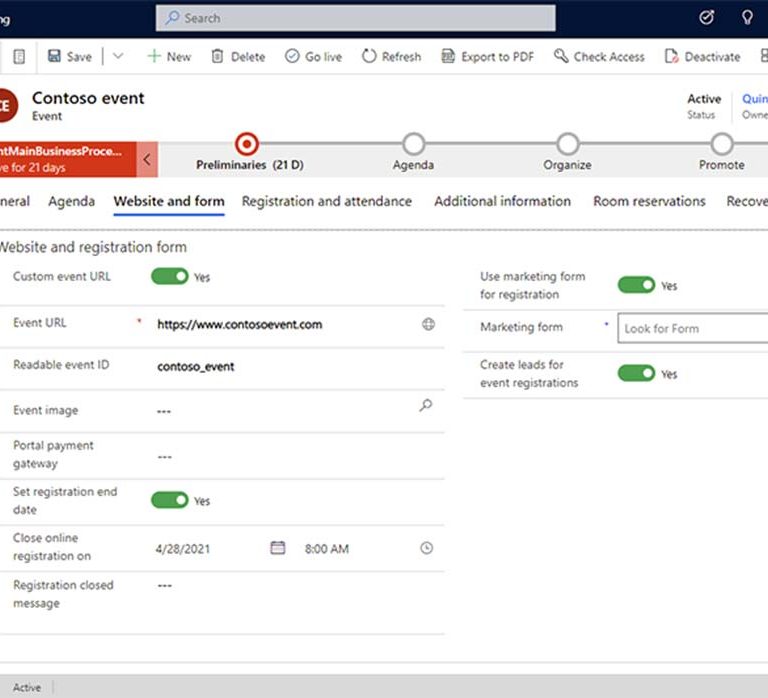Image resolution: width=768 pixels, height=698 pixels.
Task: Click the Check Access key icon
Action: (x=561, y=56)
